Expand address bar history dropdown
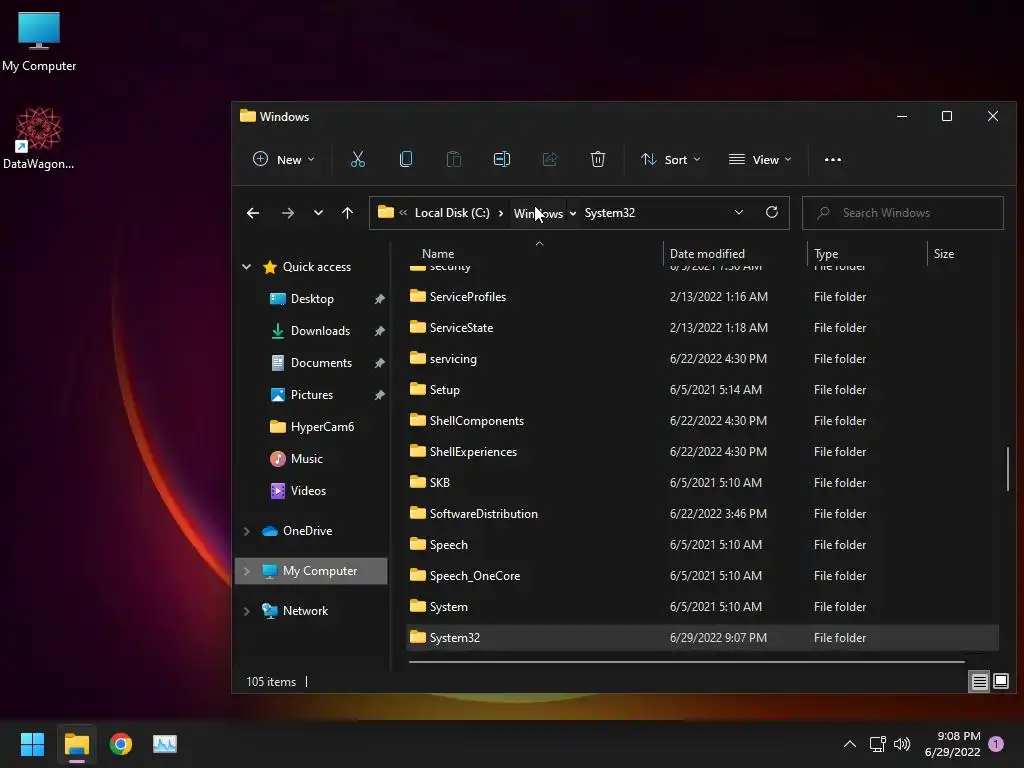Screen dimensions: 1024x768 739,212
